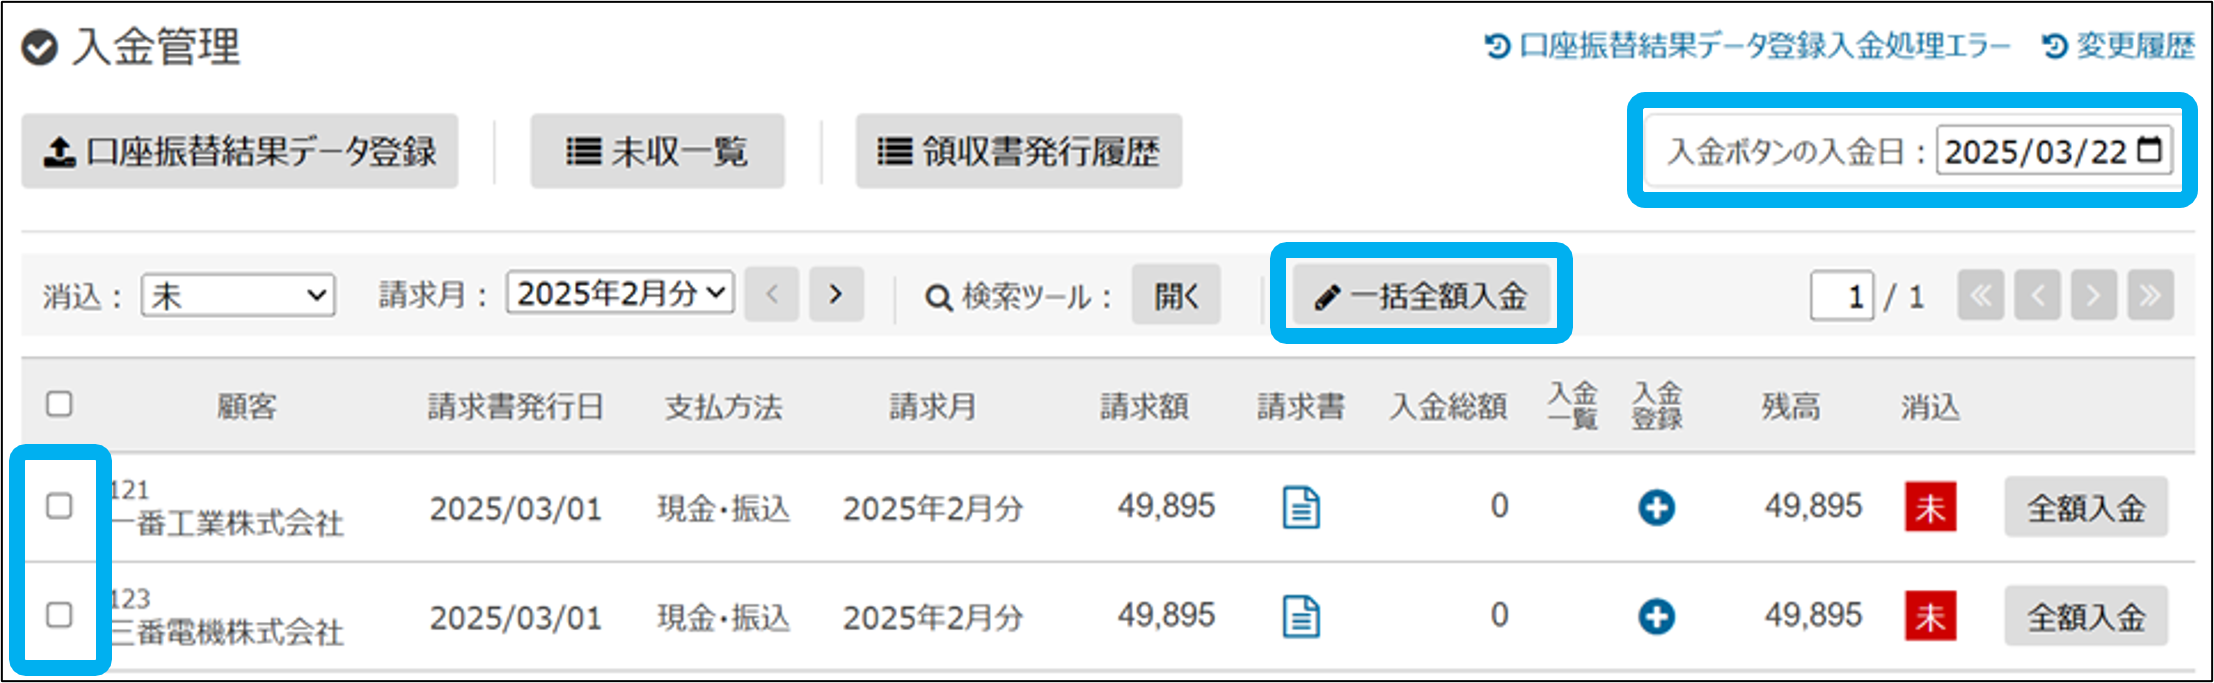Expand search tools with 開く button
The height and width of the screenshot is (683, 2214).
point(1176,295)
